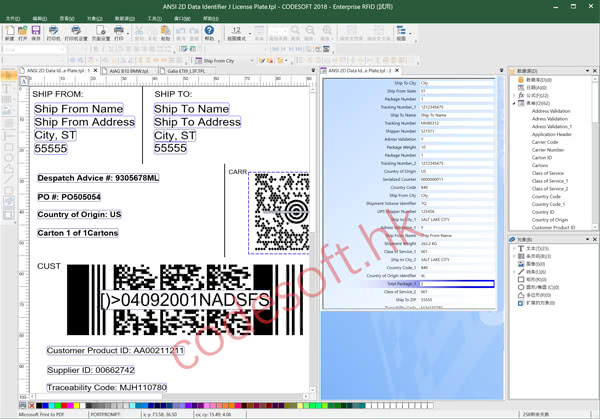The height and width of the screenshot is (419, 600).
Task: Expand the barcode (3) objects node
Action: (514, 256)
